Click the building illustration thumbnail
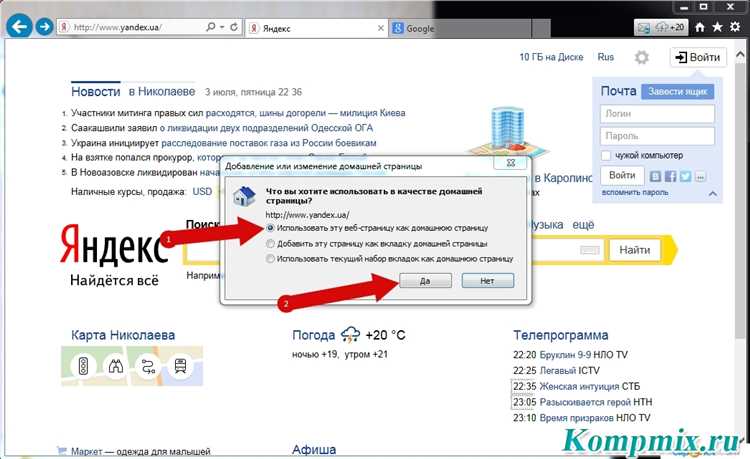 (507, 129)
